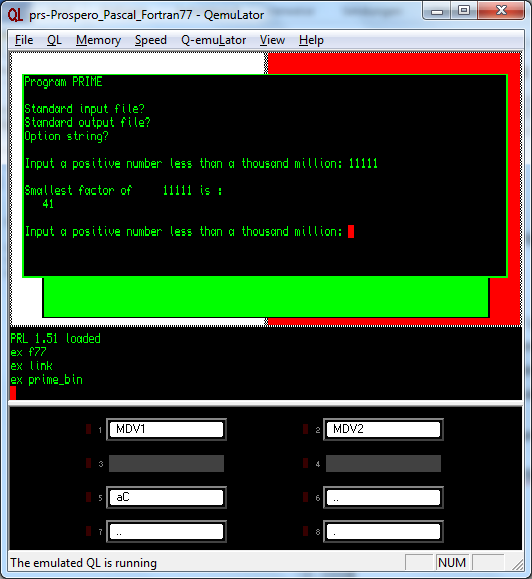Open the File menu
This screenshot has height=579, width=532.
24,40
